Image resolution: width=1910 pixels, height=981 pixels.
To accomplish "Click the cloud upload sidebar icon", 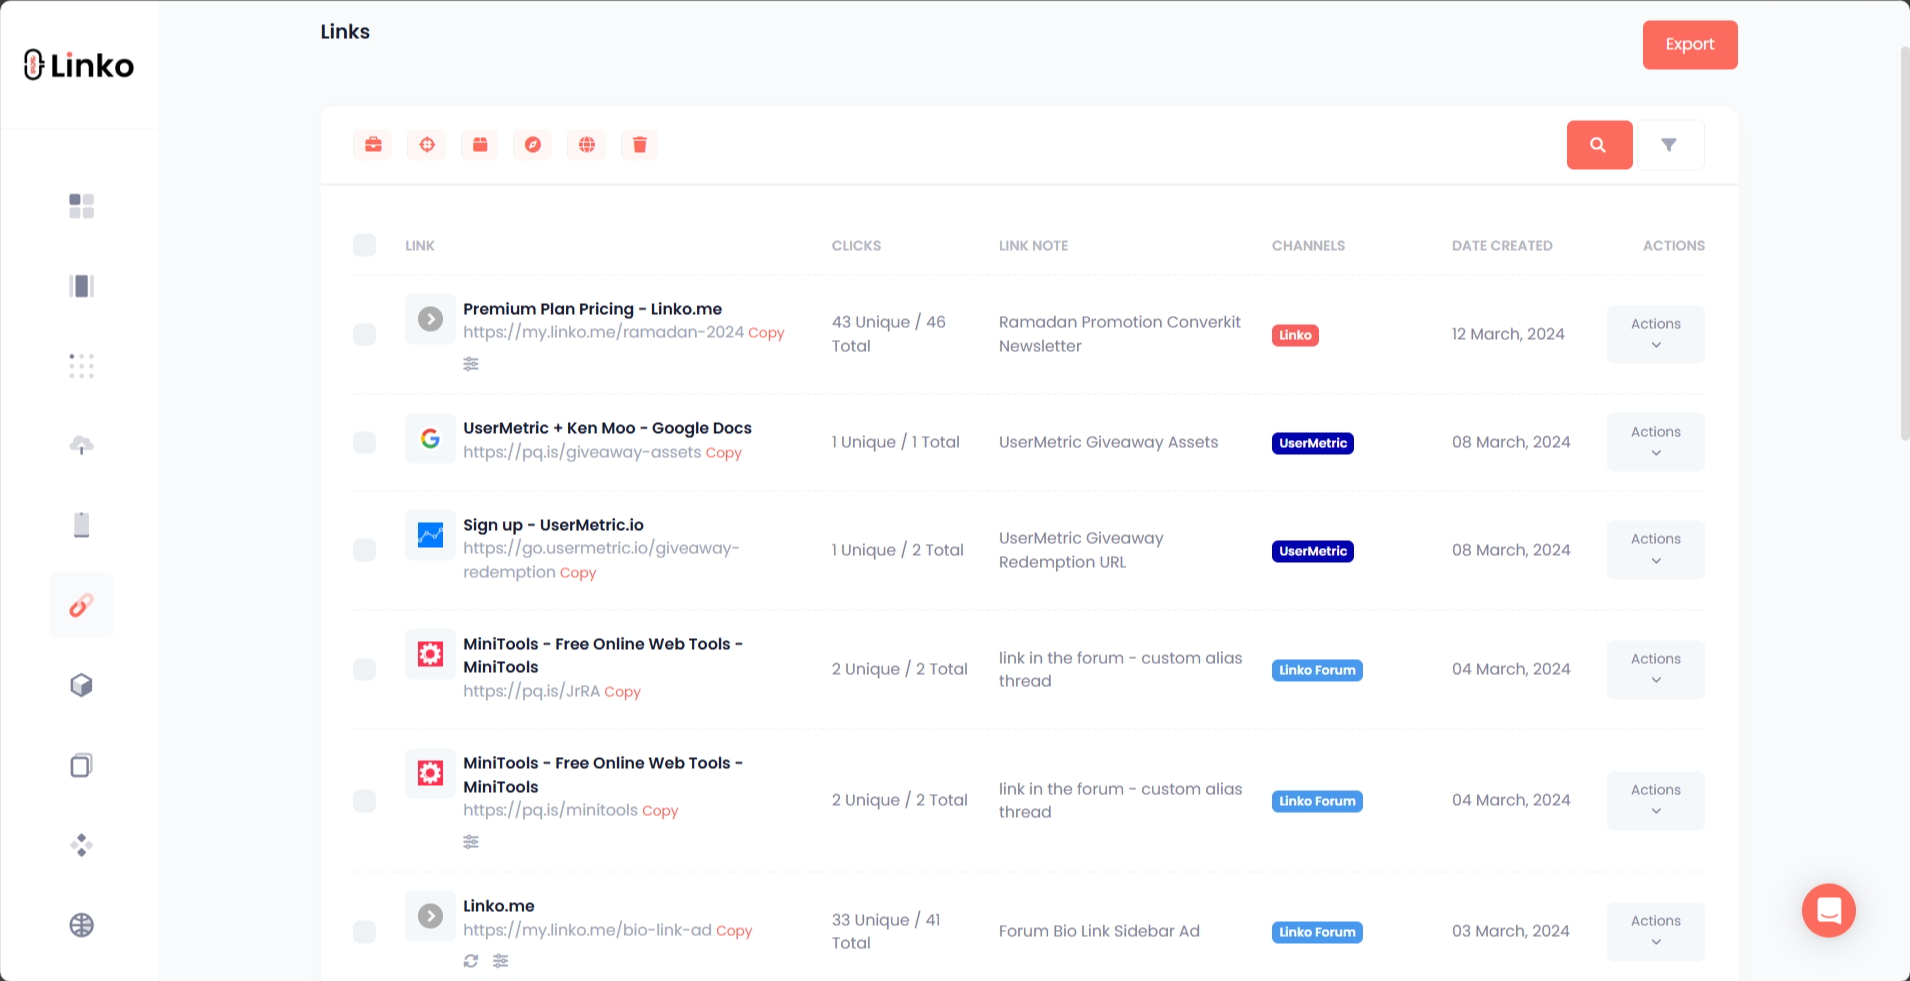I will click(81, 445).
